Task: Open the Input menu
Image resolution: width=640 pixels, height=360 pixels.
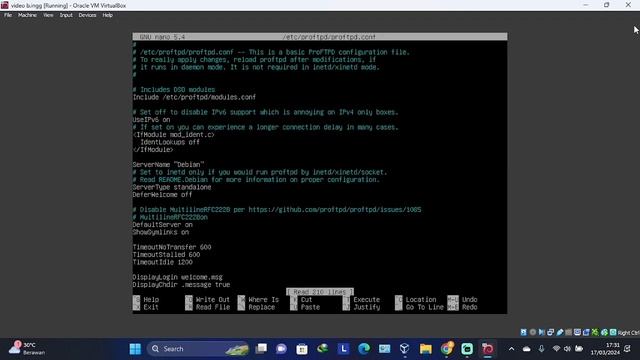Action: pos(66,15)
